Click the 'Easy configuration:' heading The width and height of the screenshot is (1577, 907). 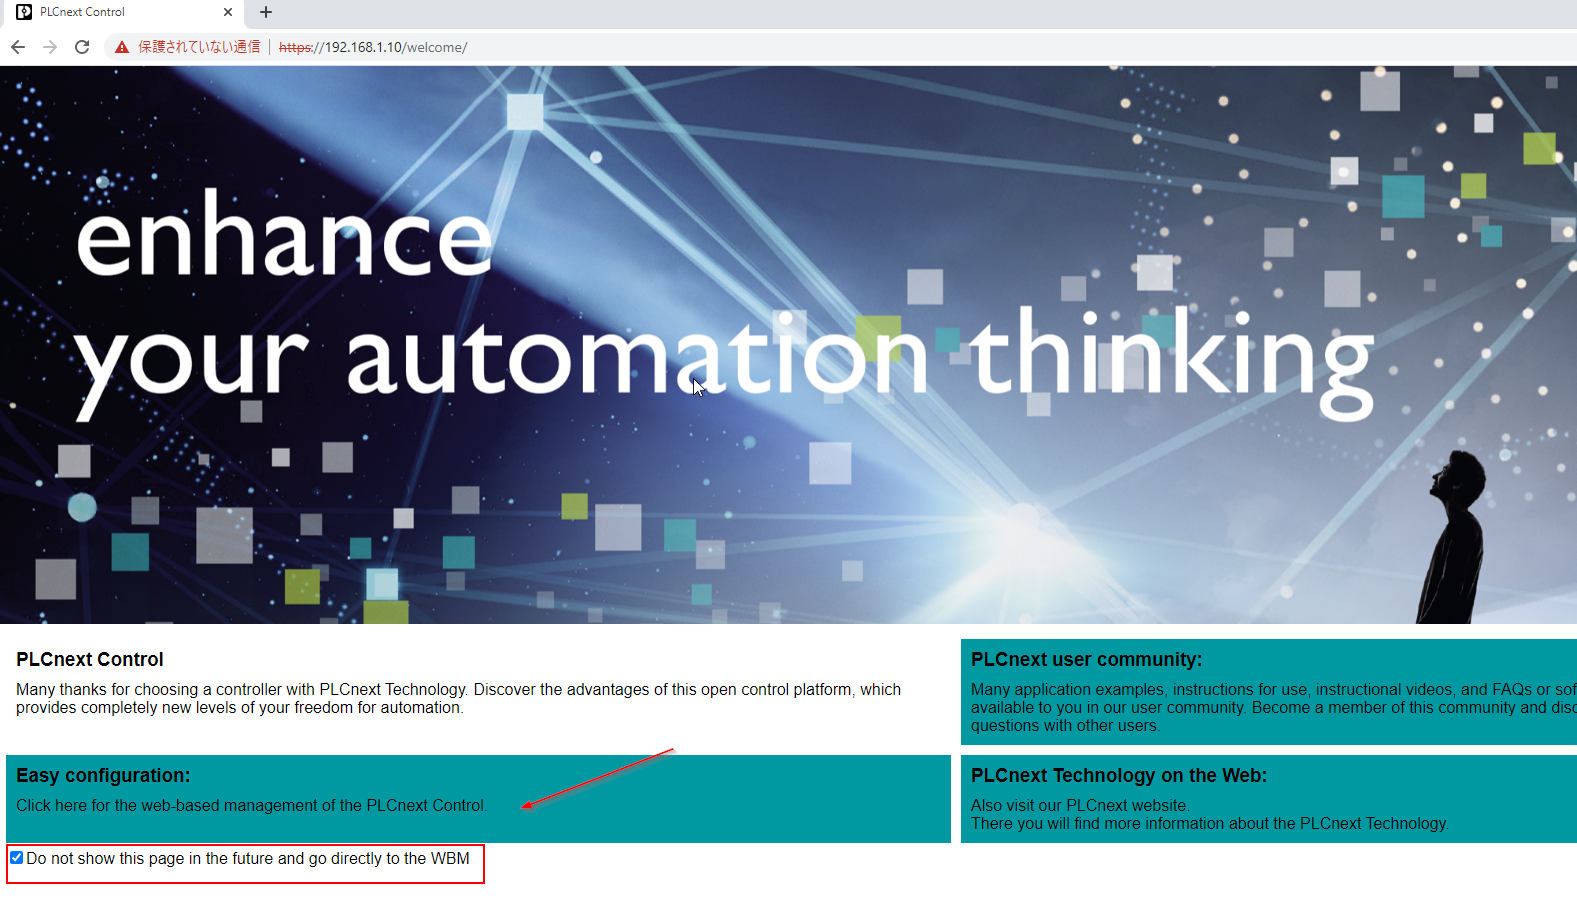click(103, 775)
